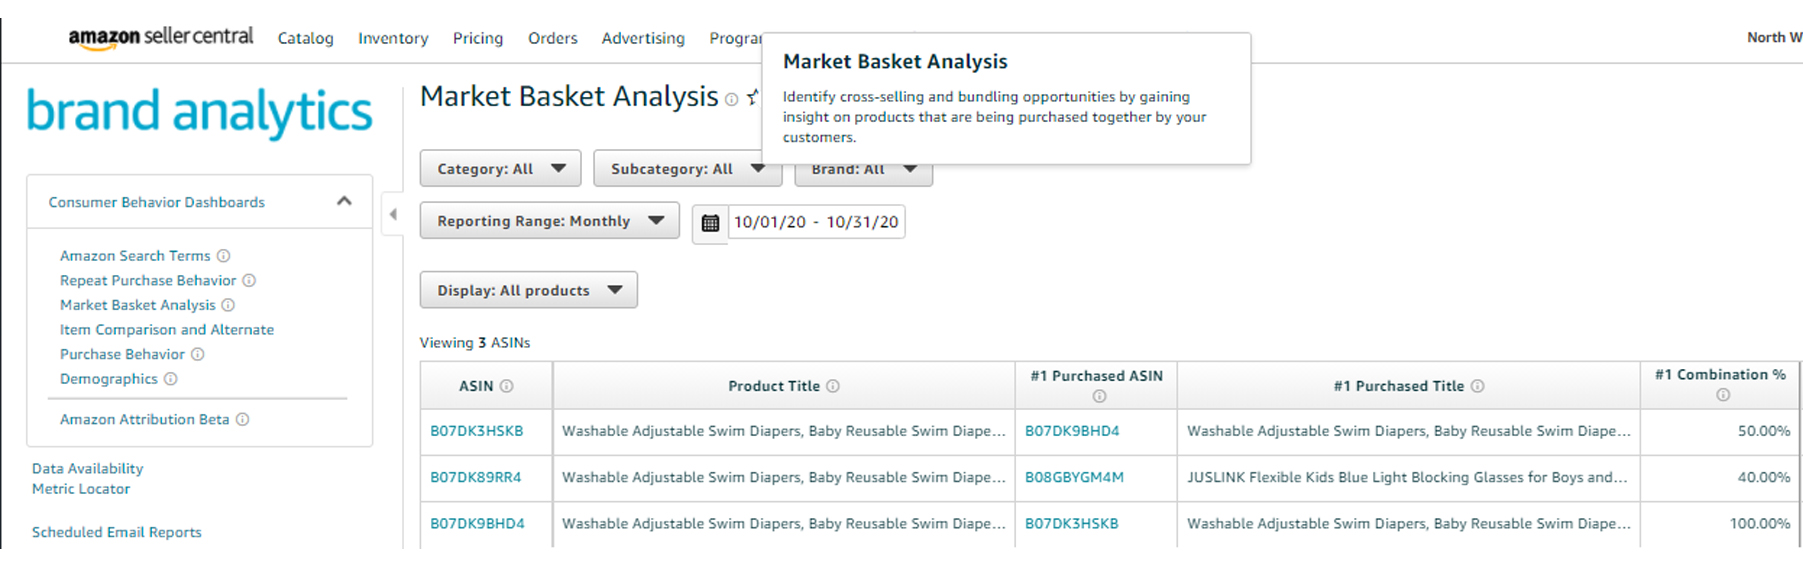Open the Demographics dashboard link
The width and height of the screenshot is (1803, 582).
click(109, 379)
